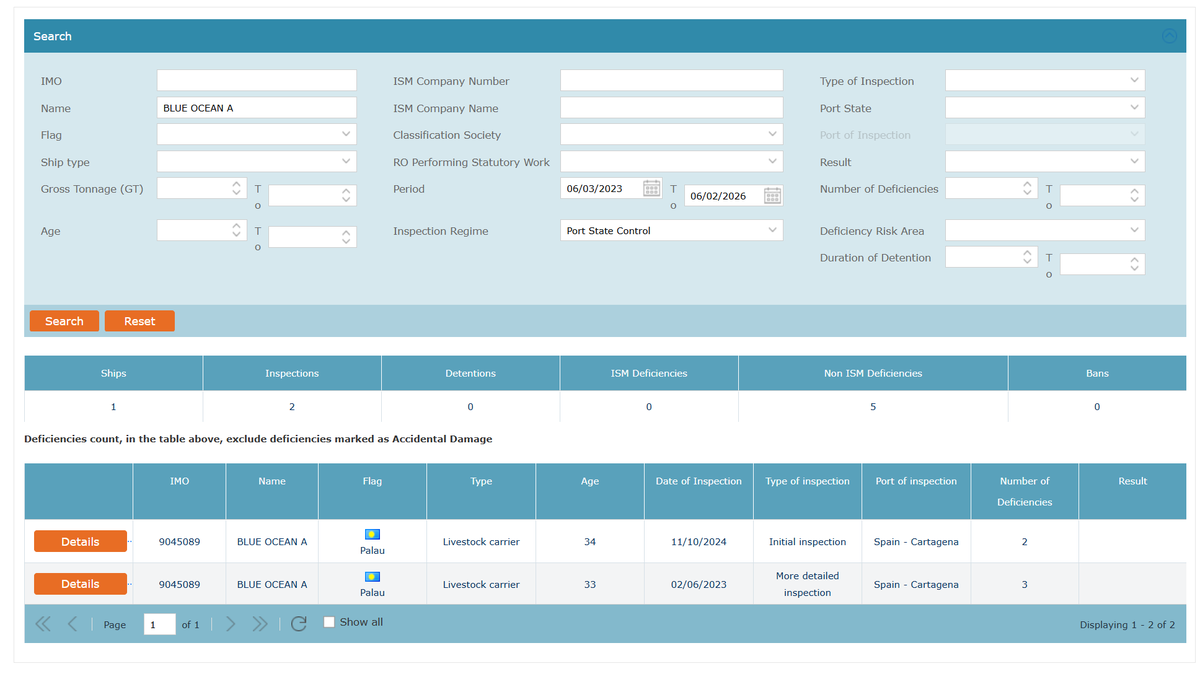Go to the next results page
Screen dimensions: 1200x674
(230, 624)
